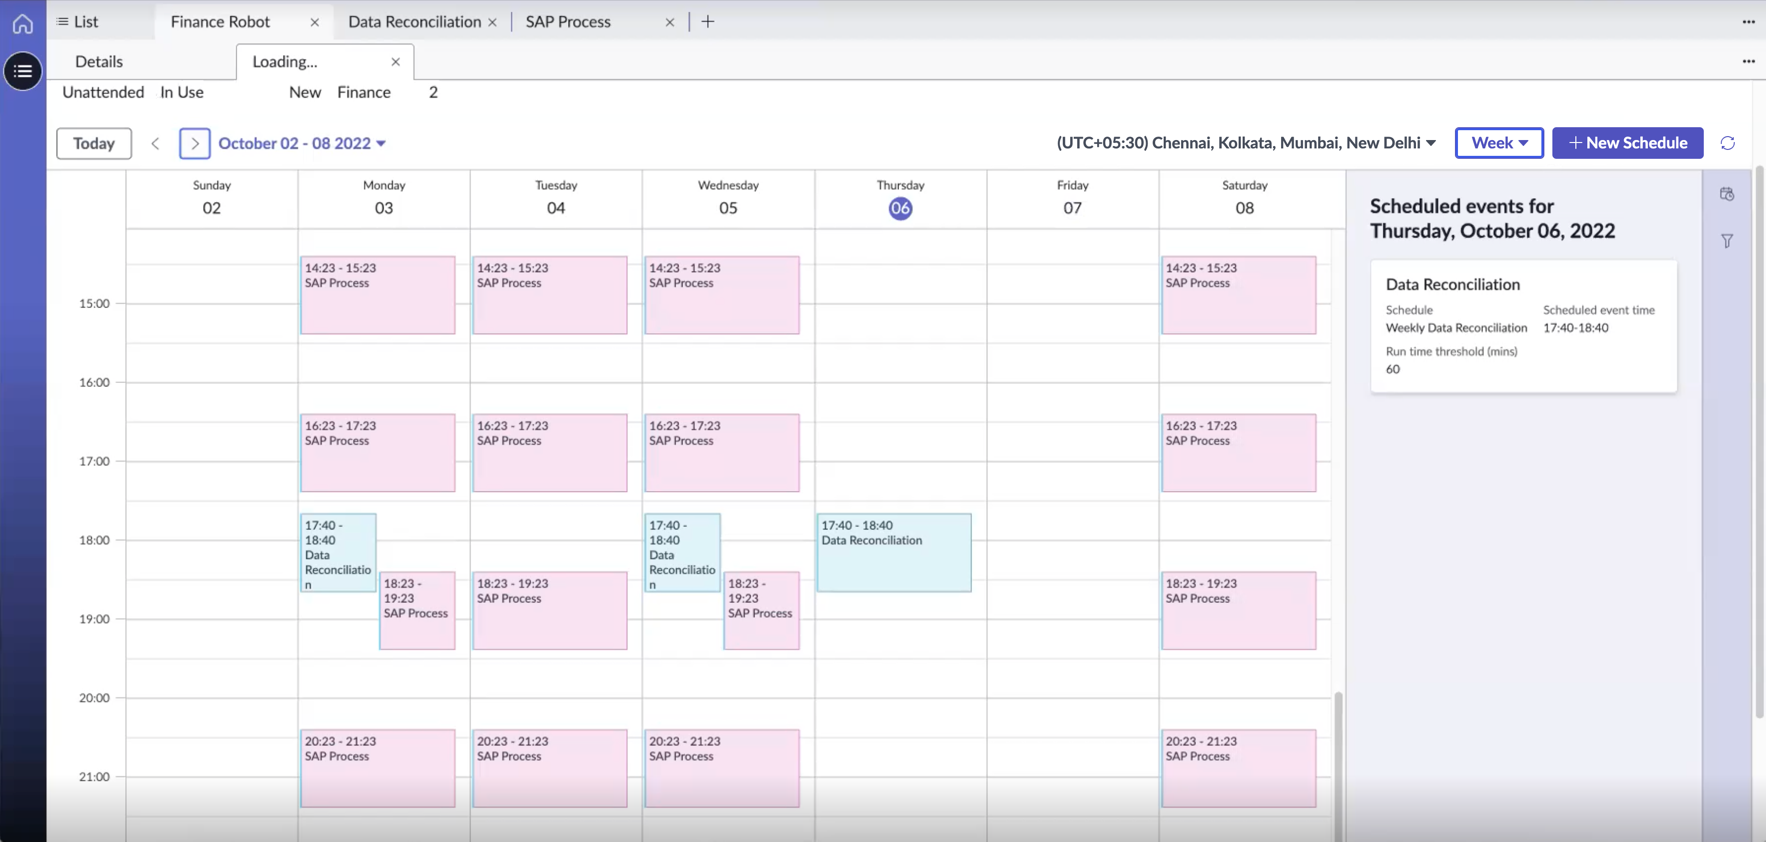Image resolution: width=1766 pixels, height=842 pixels.
Task: Open the filter icon in right rail
Action: pyautogui.click(x=1727, y=241)
